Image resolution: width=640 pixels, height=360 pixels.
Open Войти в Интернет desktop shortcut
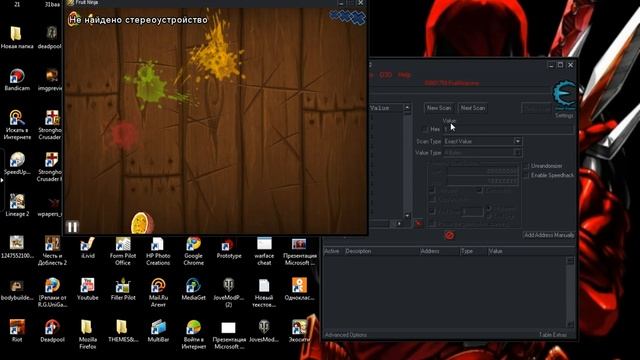click(193, 334)
